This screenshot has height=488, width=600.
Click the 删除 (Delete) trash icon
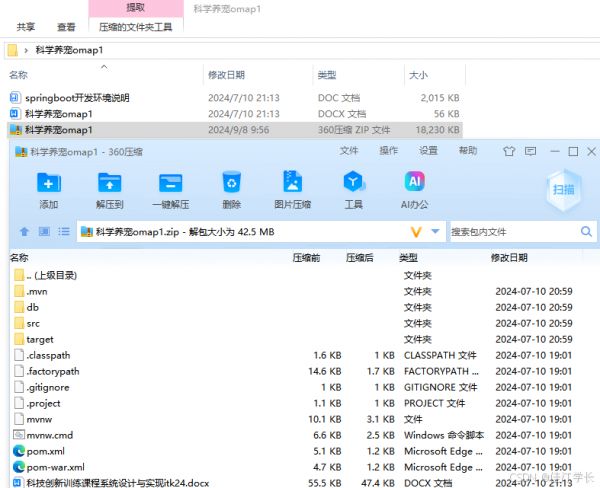click(x=232, y=182)
